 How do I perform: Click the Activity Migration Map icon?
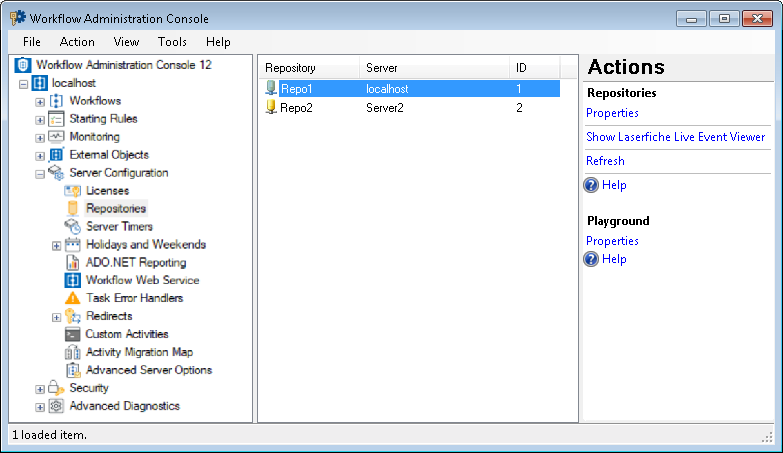(72, 352)
